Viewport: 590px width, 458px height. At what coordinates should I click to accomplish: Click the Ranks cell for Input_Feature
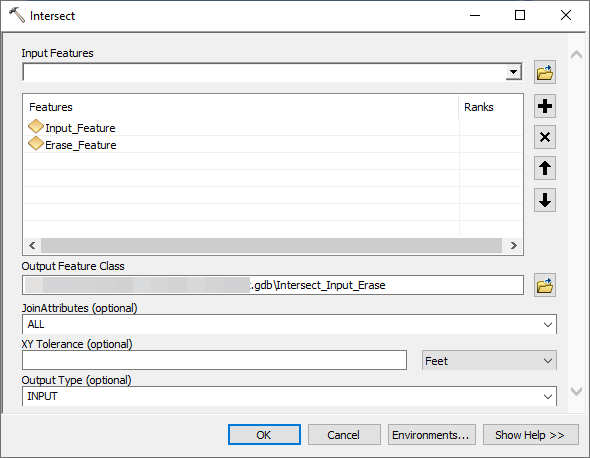[x=491, y=128]
